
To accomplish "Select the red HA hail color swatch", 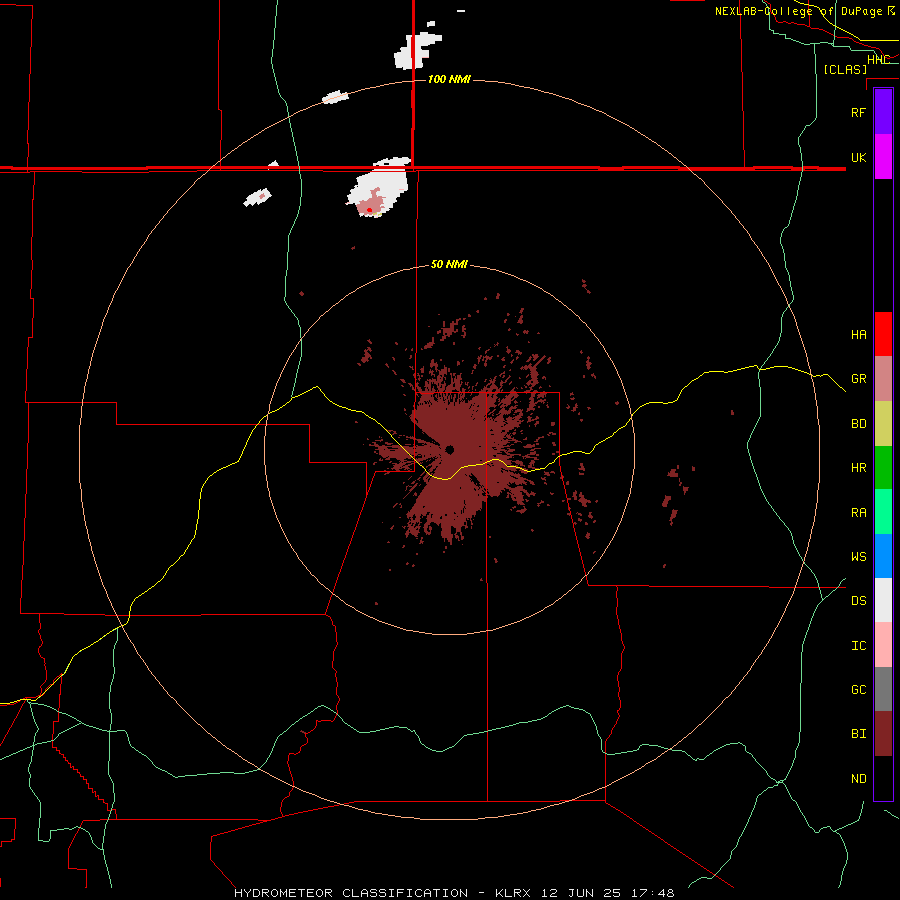I will pos(883,334).
